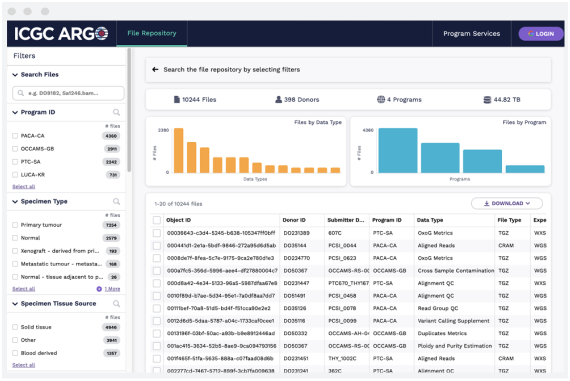Tick the Solid tissue checkbox

pos(15,327)
